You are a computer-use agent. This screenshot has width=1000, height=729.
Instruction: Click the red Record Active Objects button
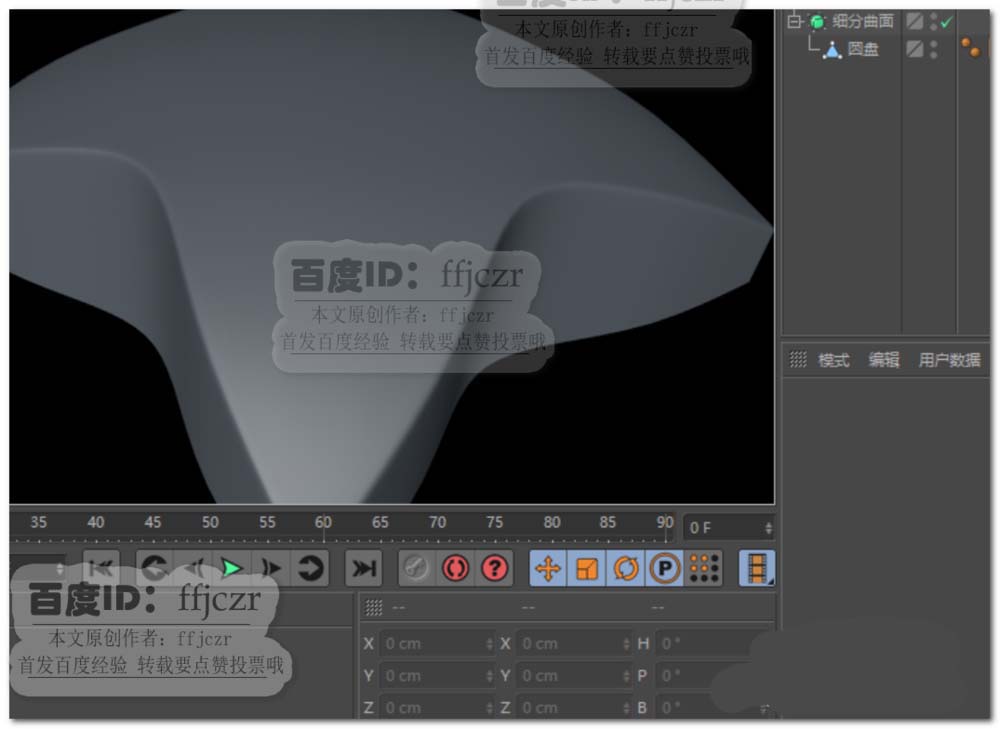pyautogui.click(x=455, y=568)
